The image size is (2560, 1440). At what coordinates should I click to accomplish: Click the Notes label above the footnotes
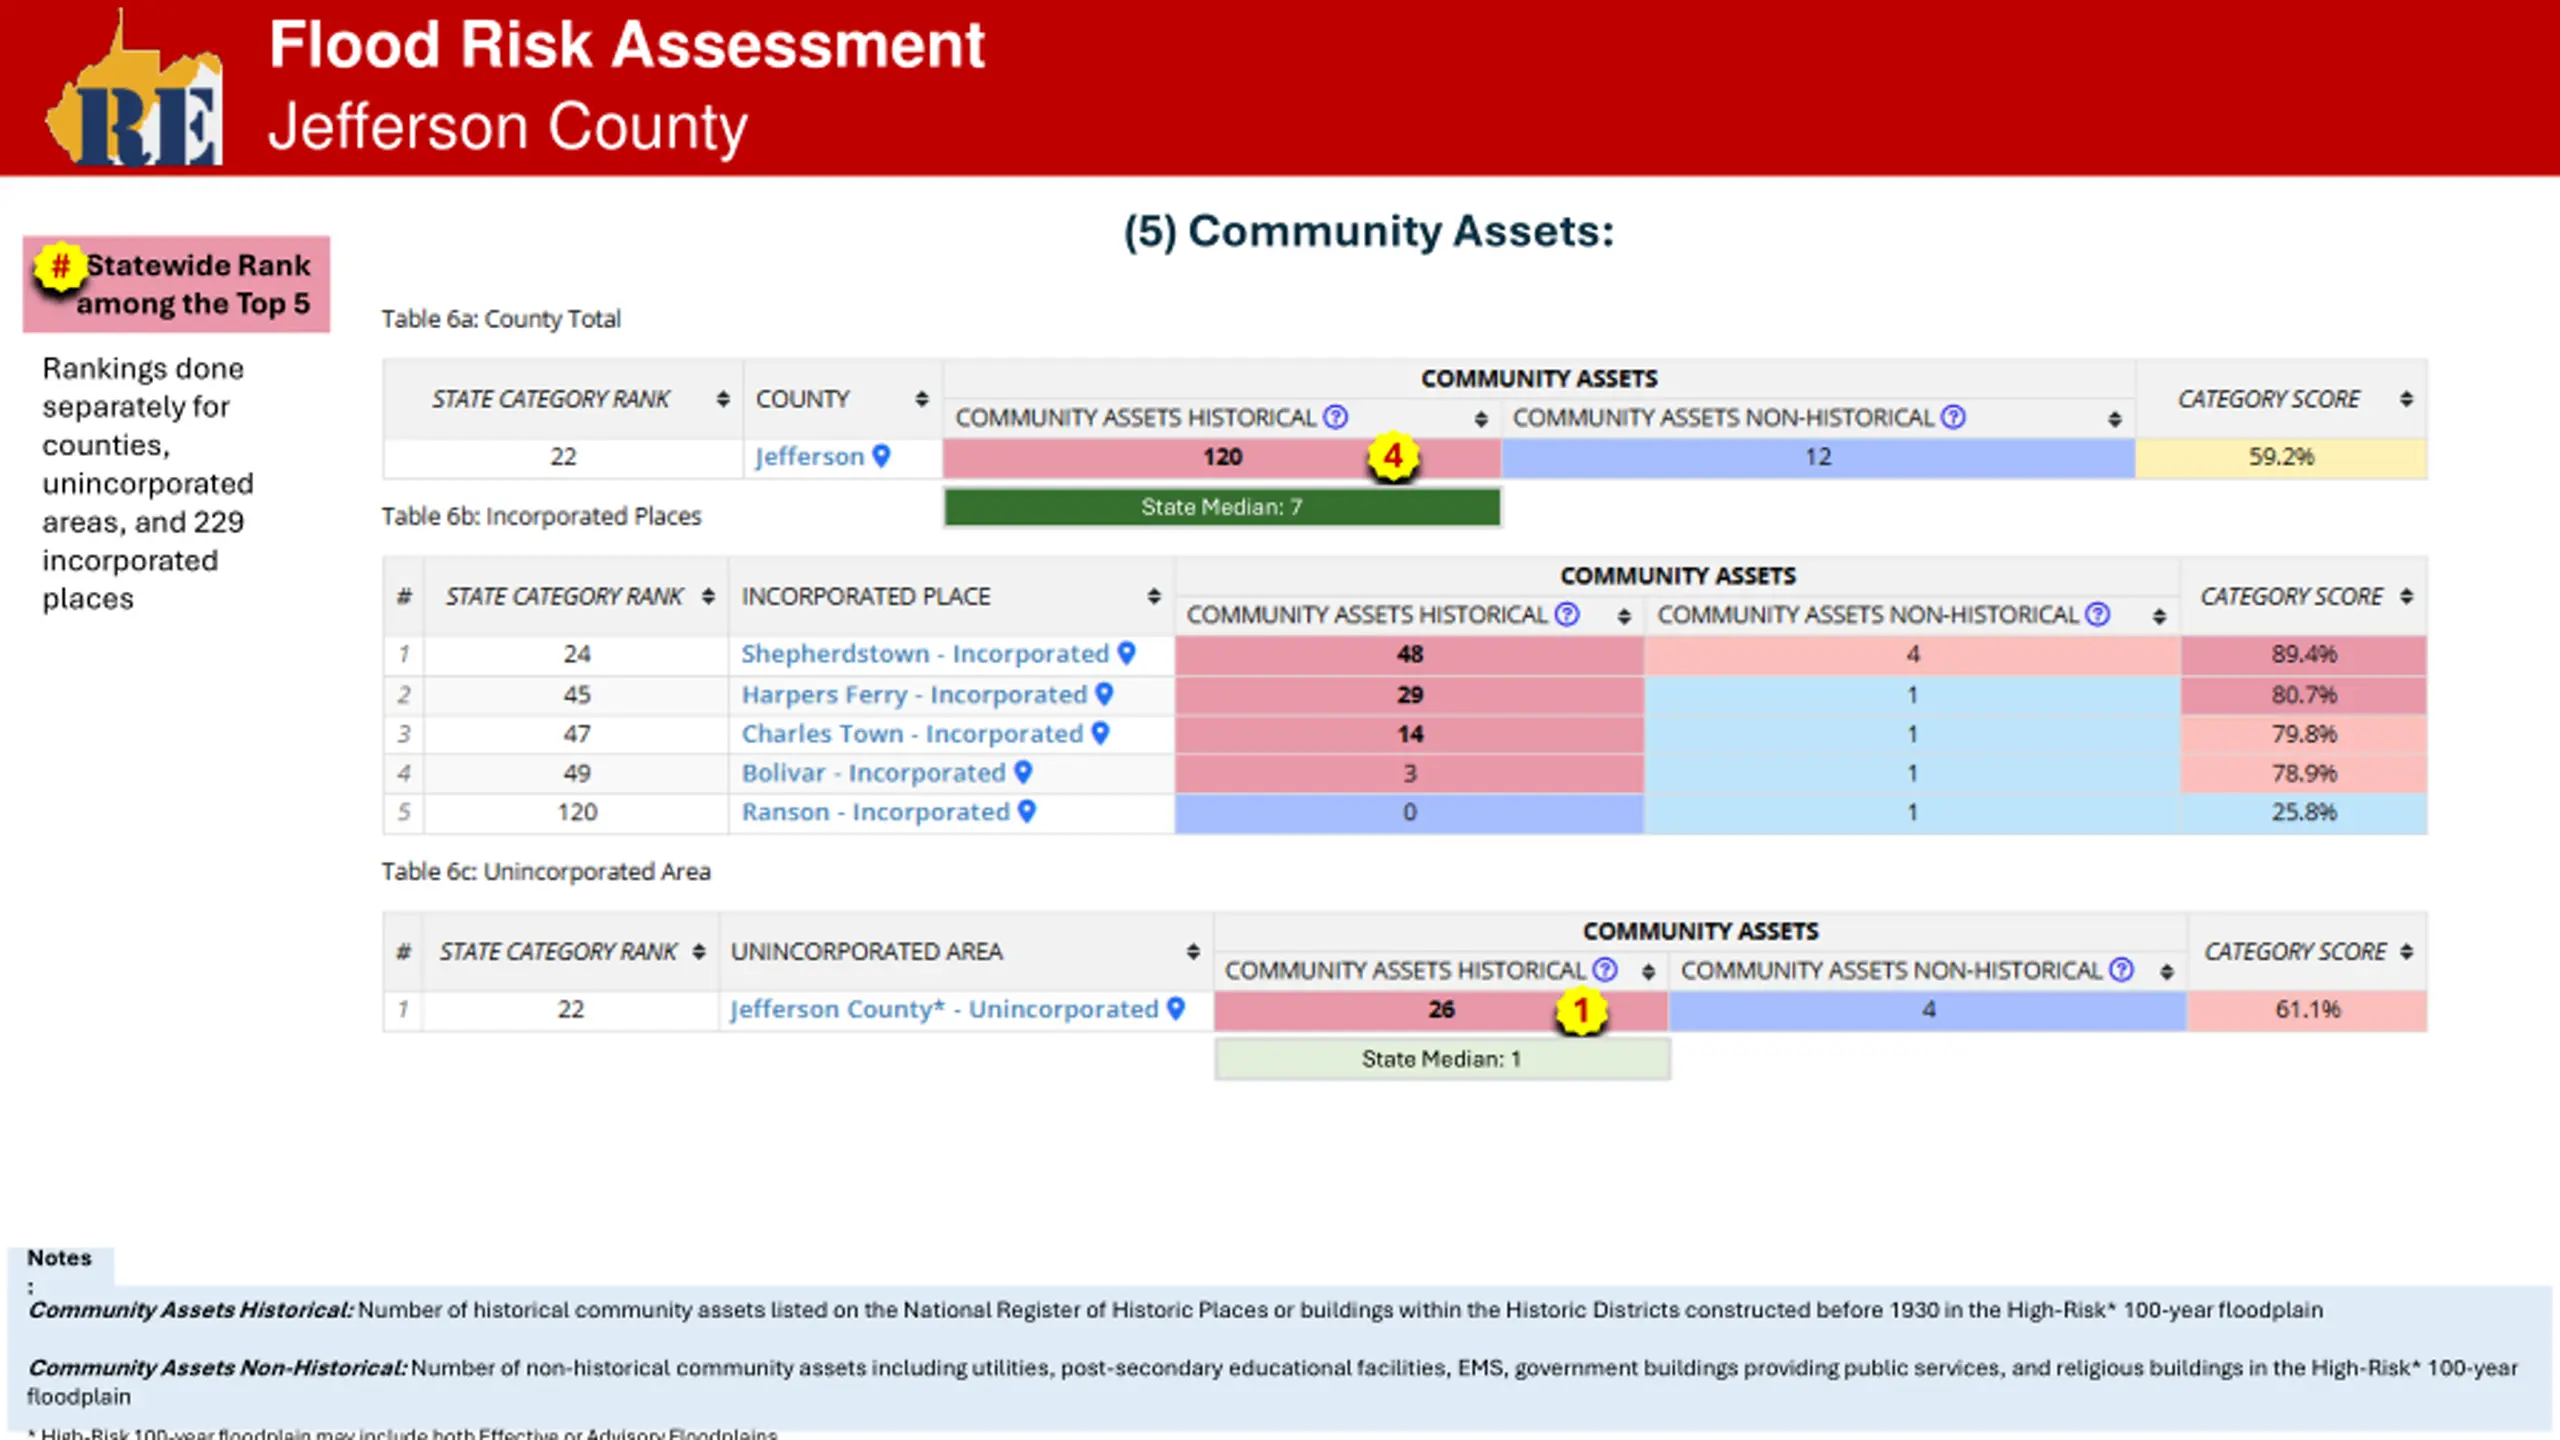point(59,1257)
